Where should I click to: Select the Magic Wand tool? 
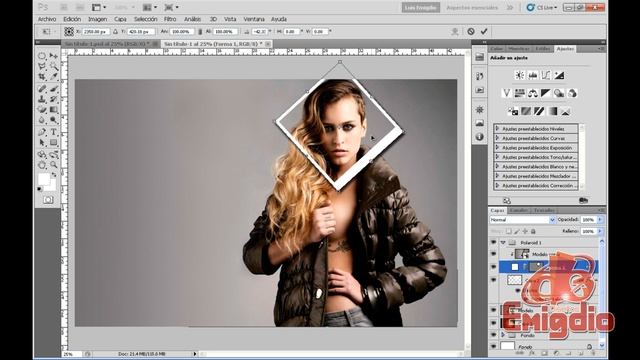pyautogui.click(x=53, y=66)
